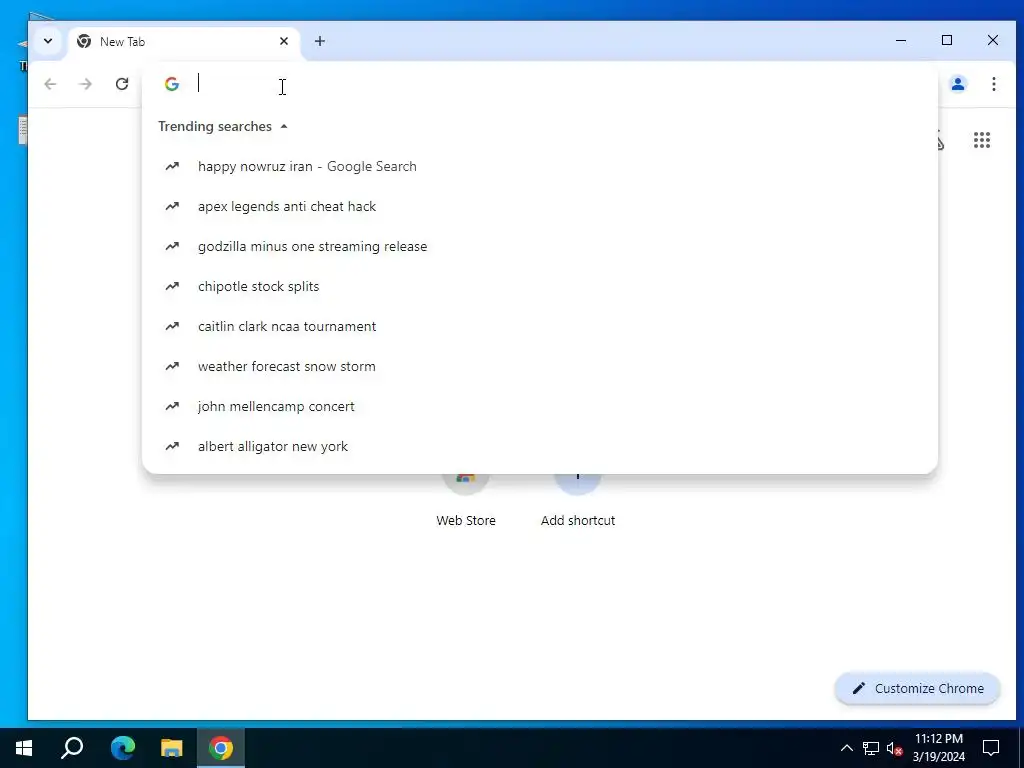Image resolution: width=1024 pixels, height=768 pixels.
Task: Open the Chrome profile icon
Action: [x=957, y=84]
